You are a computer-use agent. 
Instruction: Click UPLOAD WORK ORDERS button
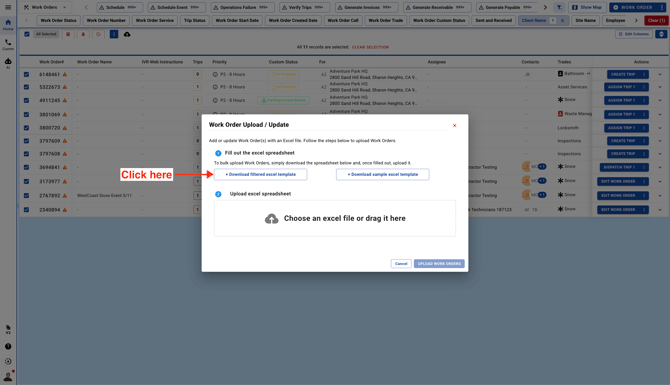(x=439, y=264)
